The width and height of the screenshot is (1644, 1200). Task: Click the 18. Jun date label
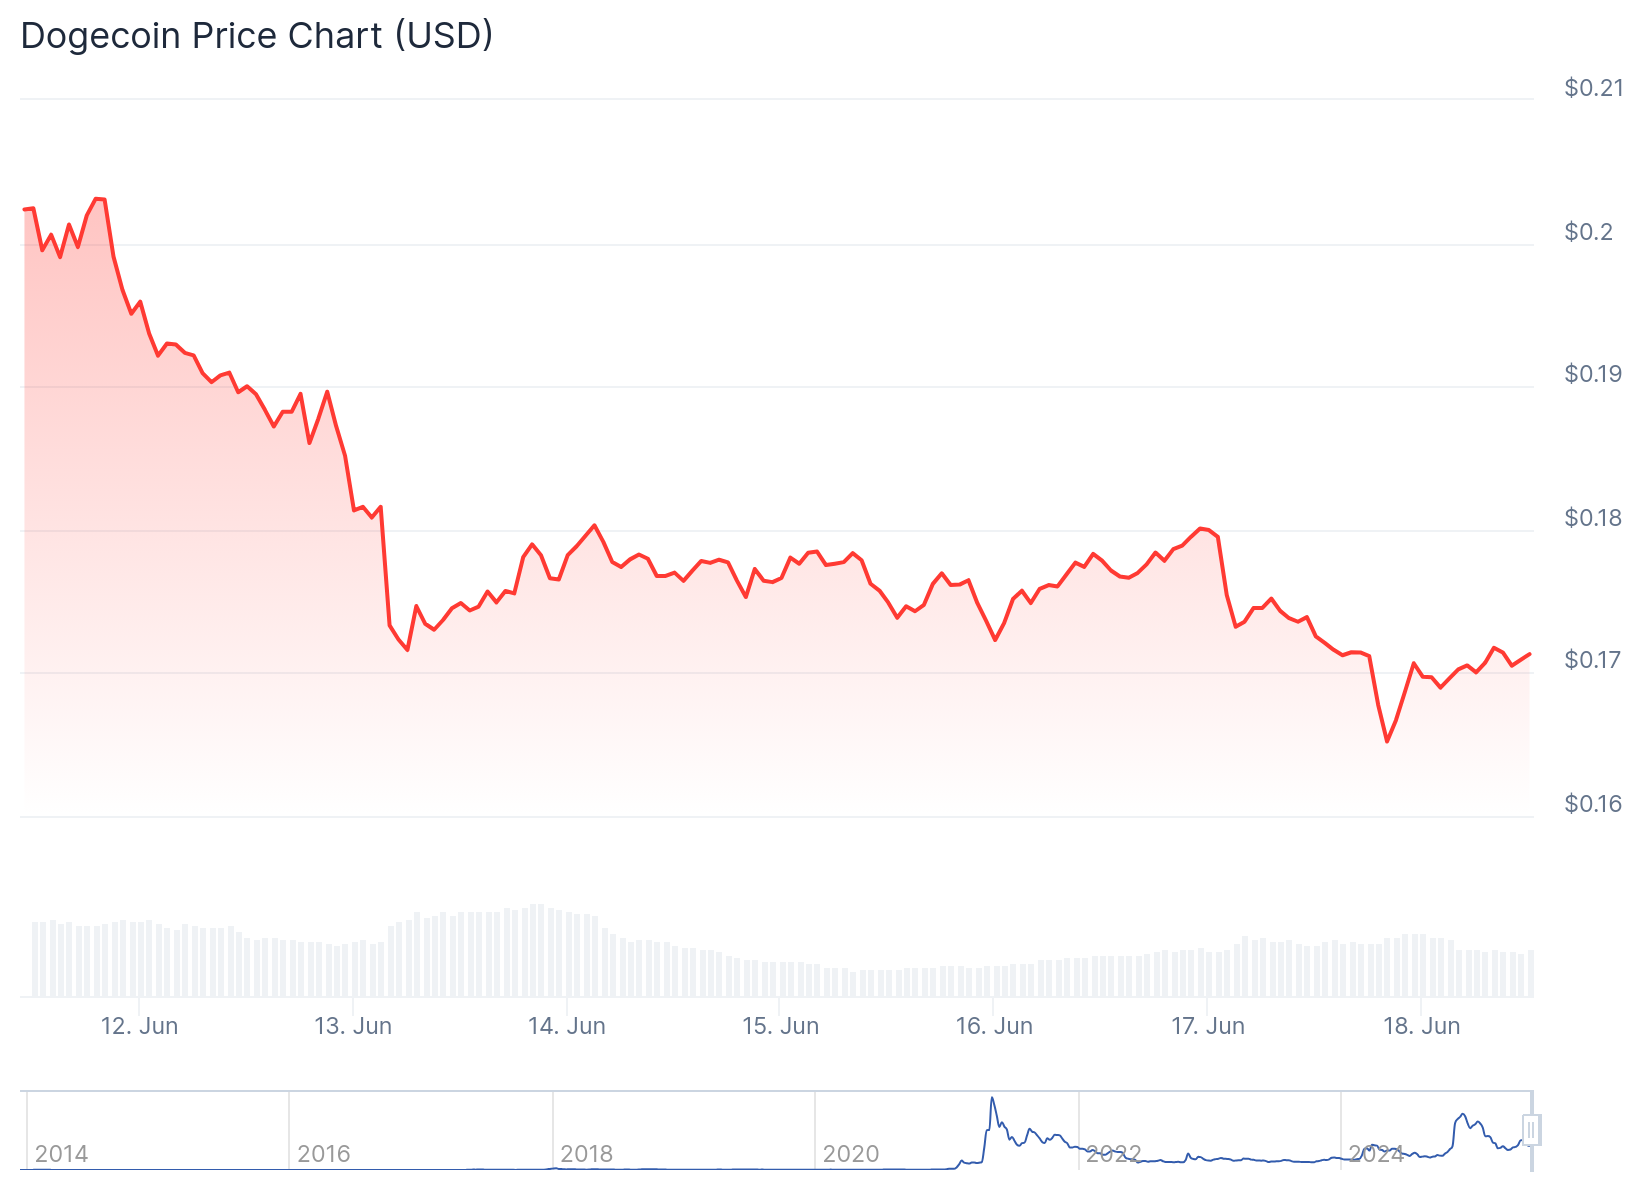(1421, 1026)
